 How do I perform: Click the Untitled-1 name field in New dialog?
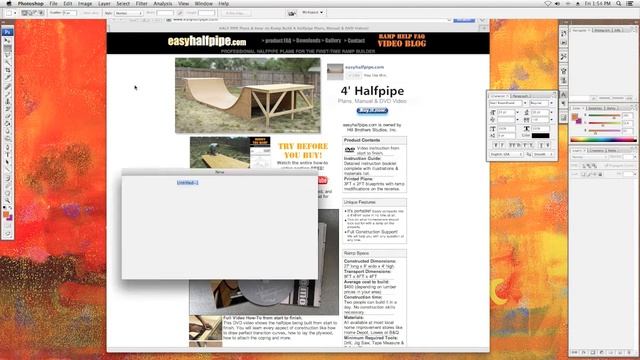click(x=188, y=182)
